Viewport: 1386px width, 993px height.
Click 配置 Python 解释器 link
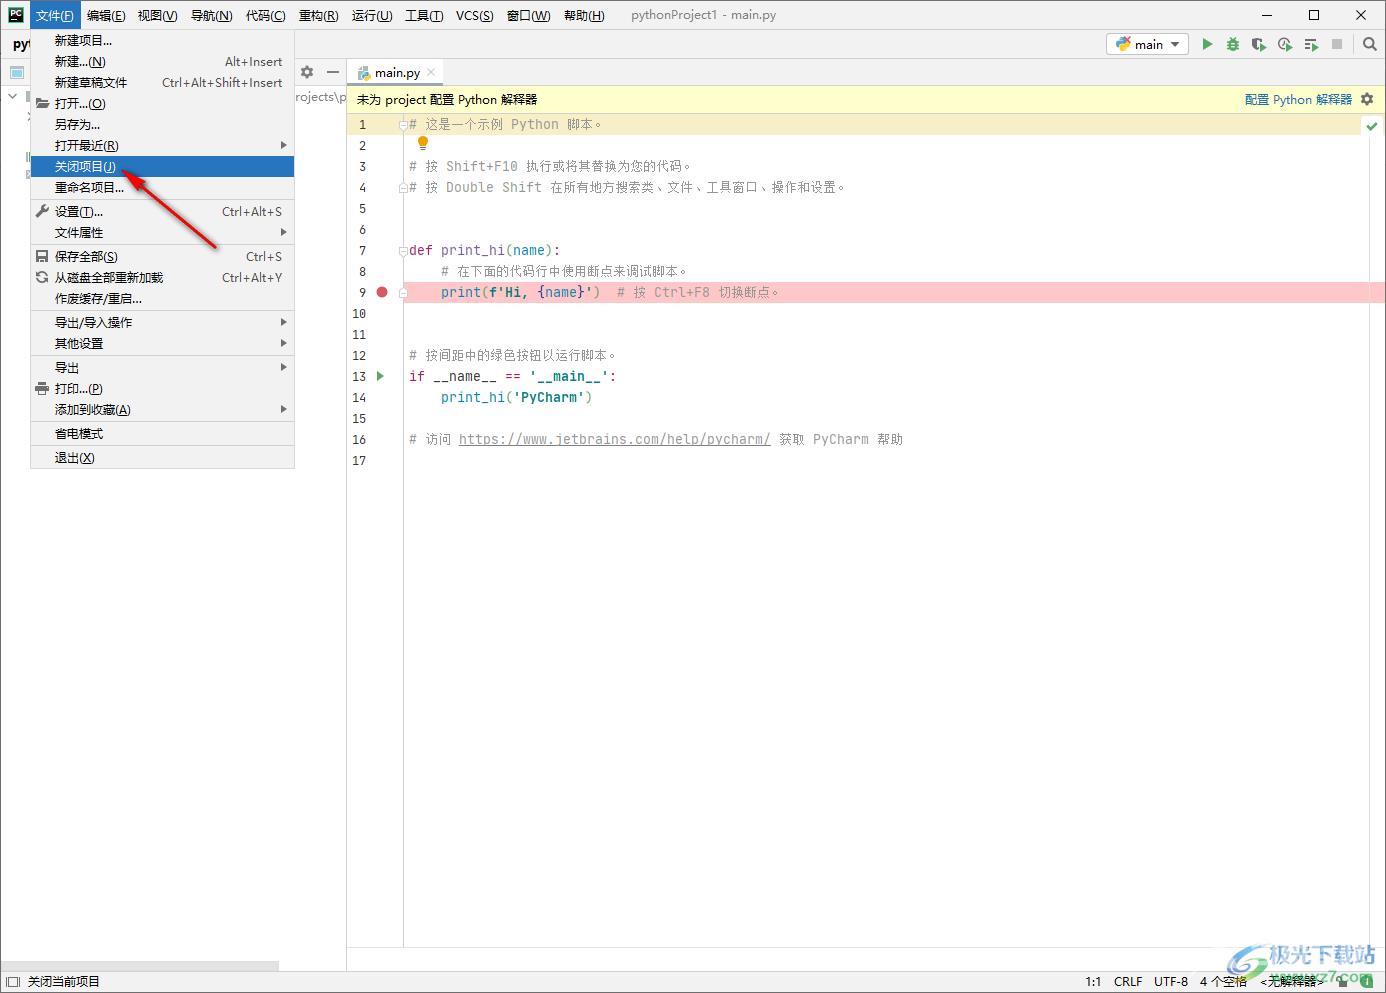tap(1298, 99)
